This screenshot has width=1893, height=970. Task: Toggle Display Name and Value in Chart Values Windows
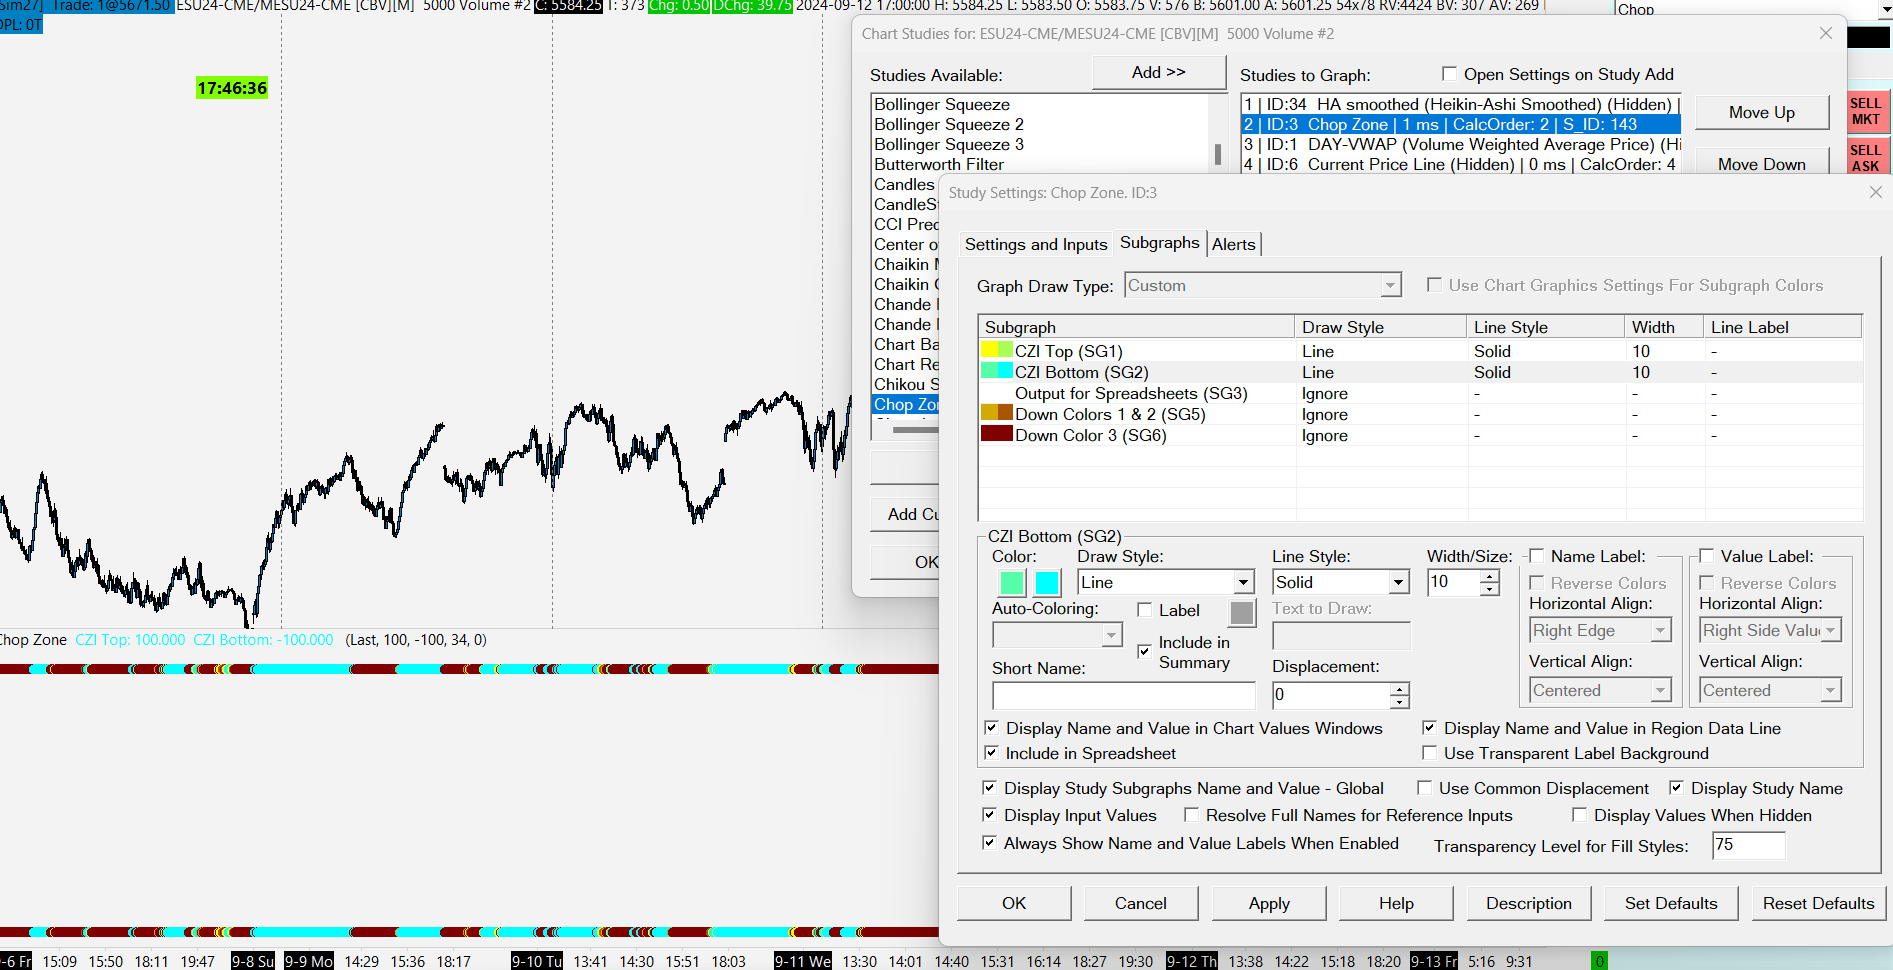coord(992,728)
